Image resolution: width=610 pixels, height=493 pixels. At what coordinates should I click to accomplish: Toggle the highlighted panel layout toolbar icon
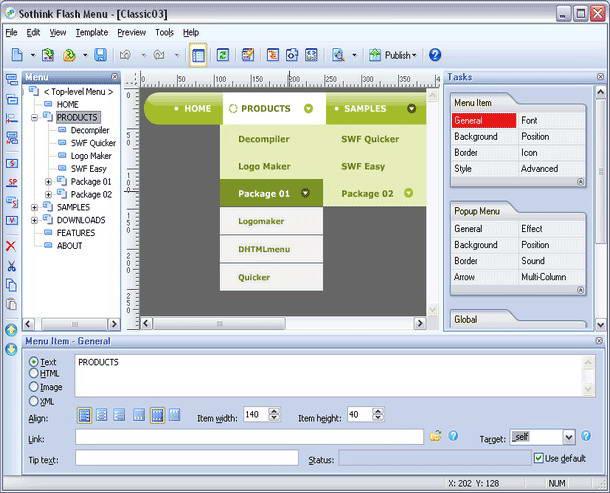click(198, 55)
